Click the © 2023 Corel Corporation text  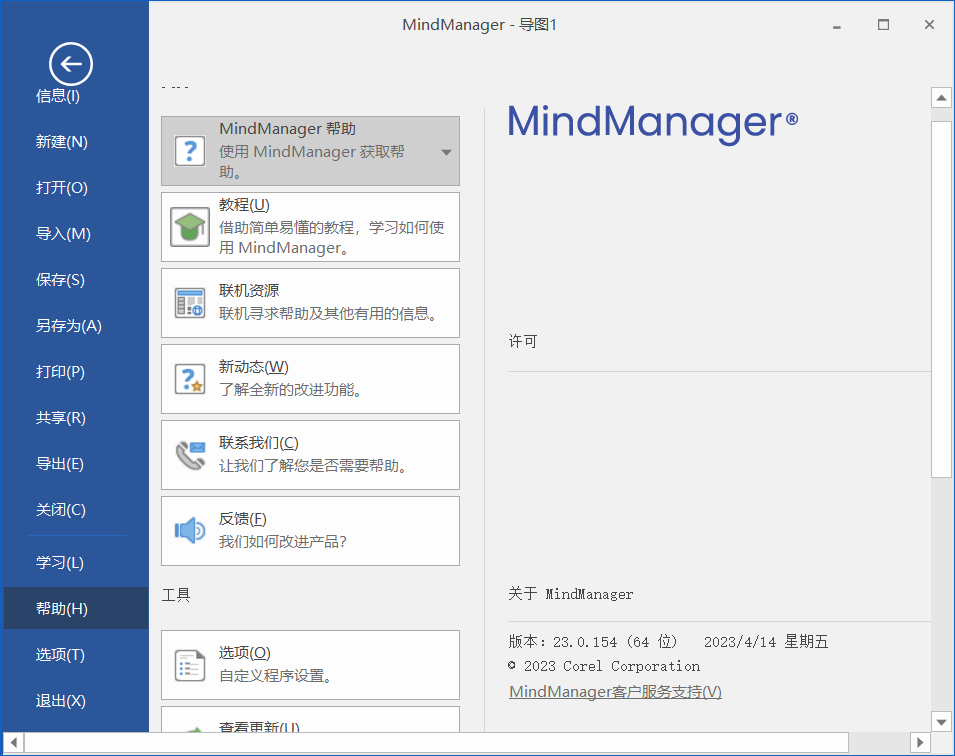(604, 666)
